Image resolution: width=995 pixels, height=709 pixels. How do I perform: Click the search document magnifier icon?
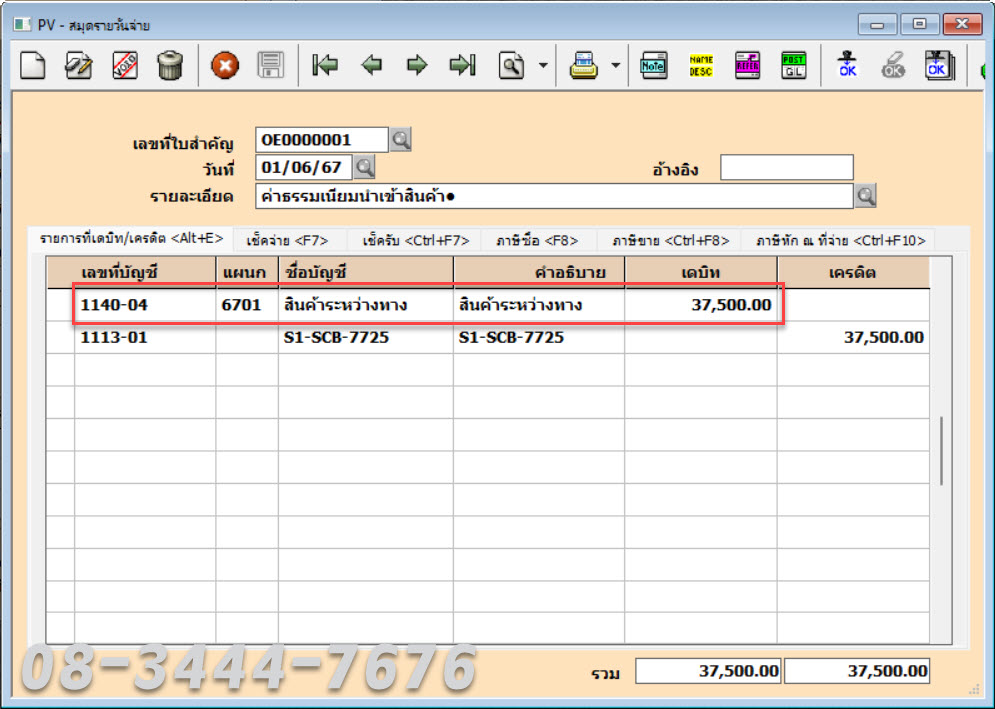coord(511,65)
